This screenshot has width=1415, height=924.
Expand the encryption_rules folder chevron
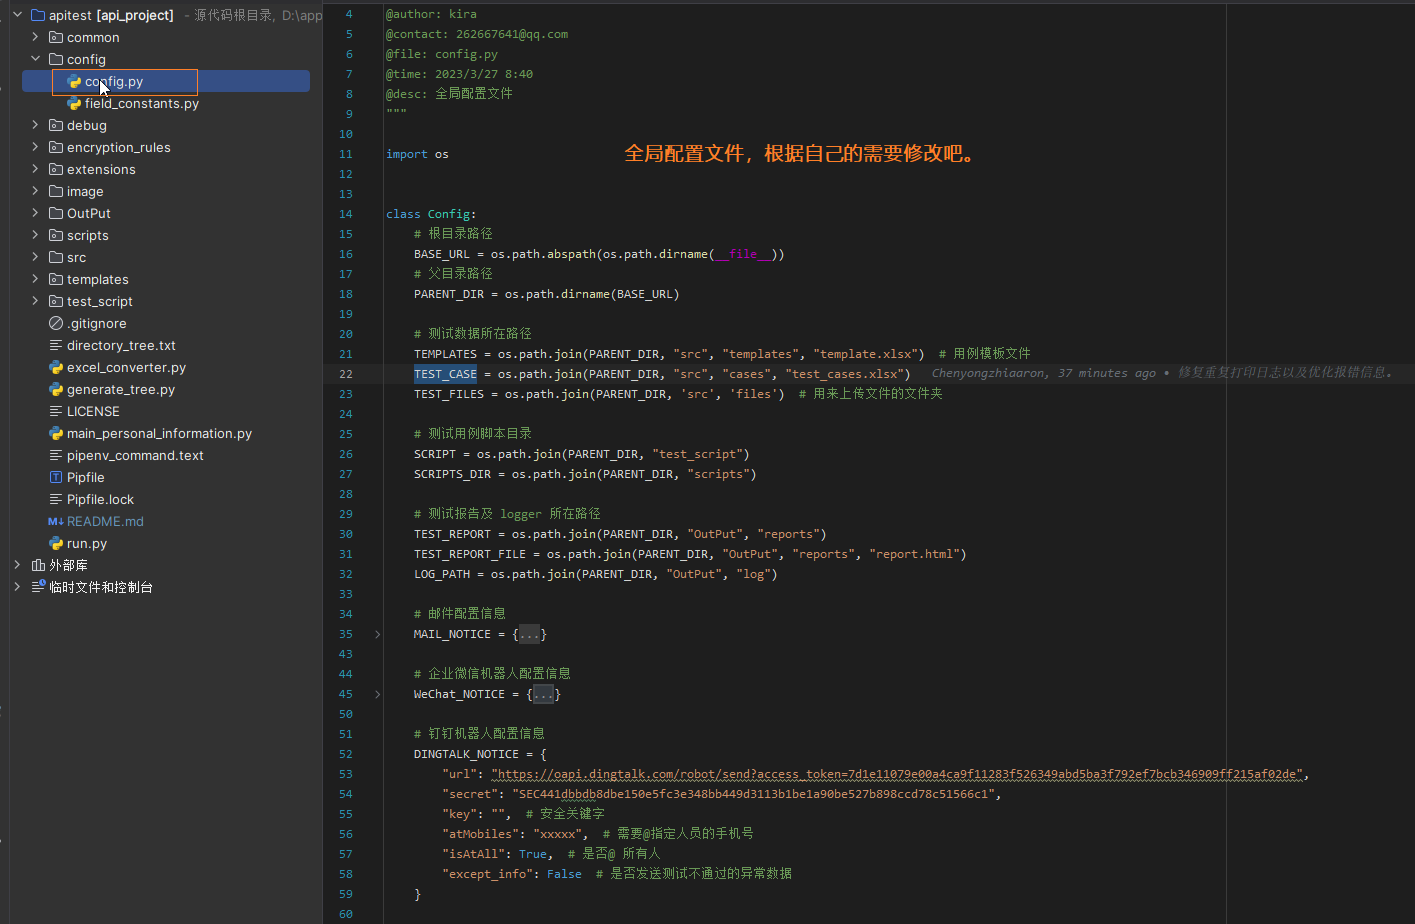click(x=35, y=147)
